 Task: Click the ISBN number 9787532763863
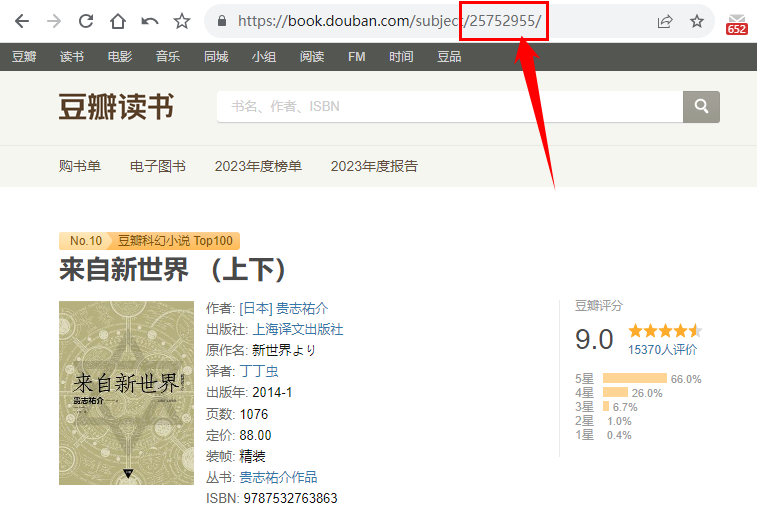point(290,498)
